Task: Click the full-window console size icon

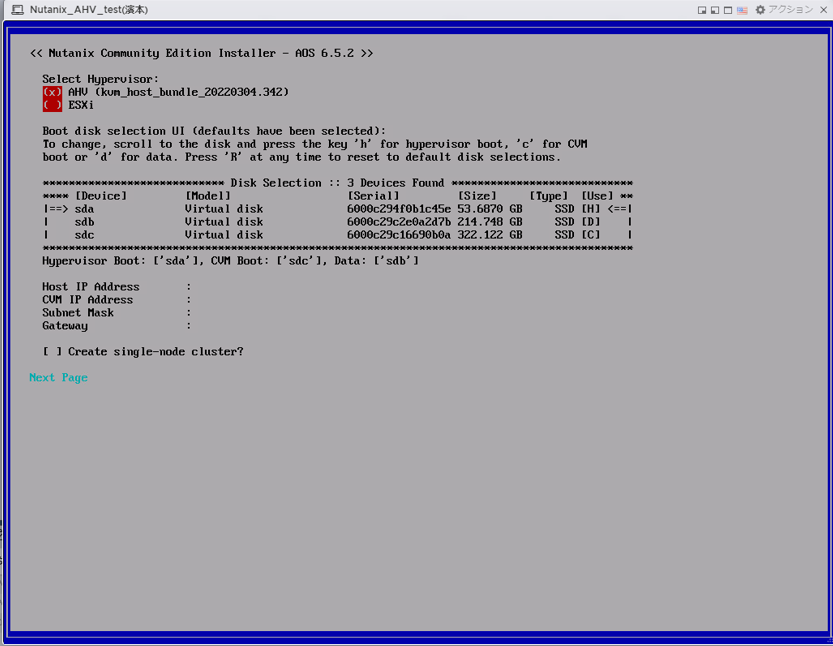Action: [728, 10]
